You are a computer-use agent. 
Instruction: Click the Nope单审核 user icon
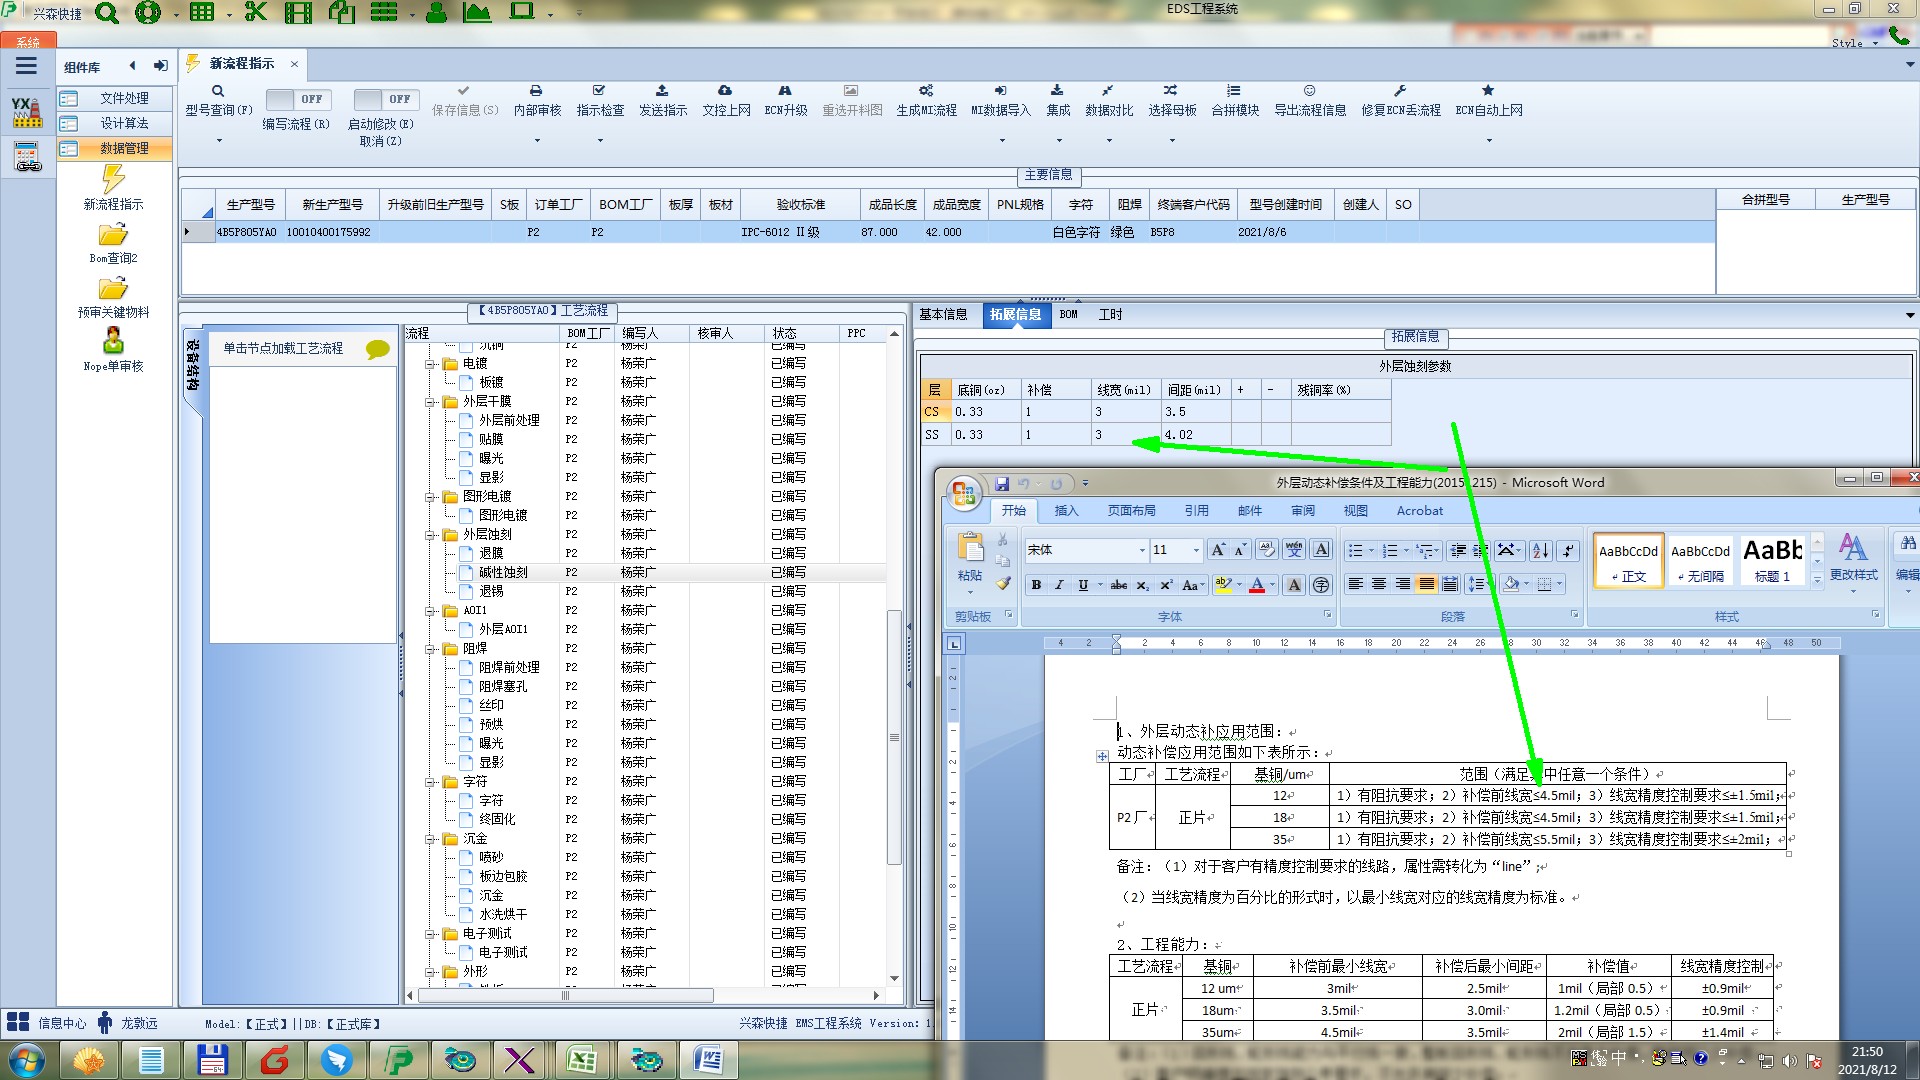[113, 341]
